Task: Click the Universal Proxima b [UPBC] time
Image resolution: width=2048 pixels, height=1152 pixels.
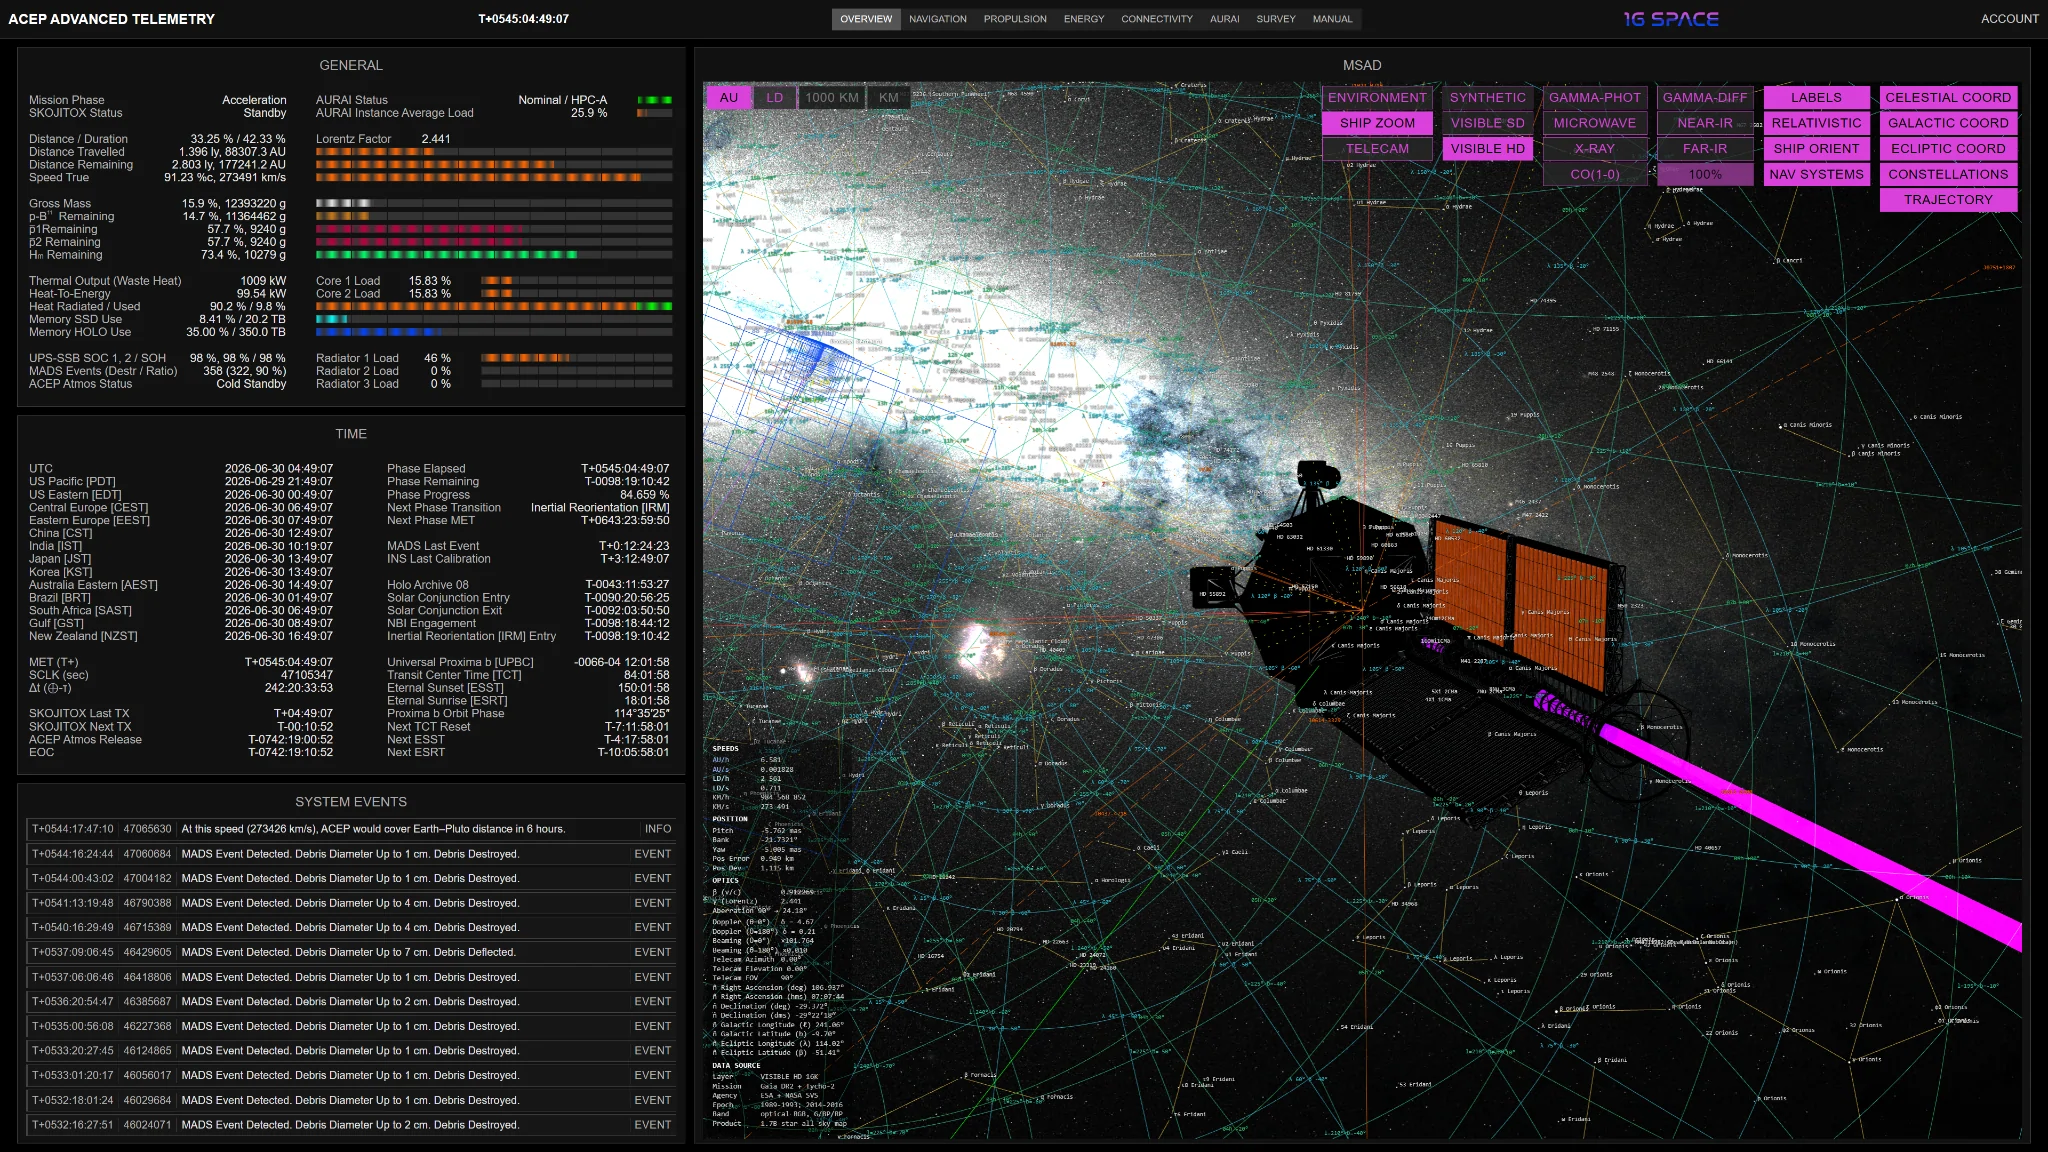Action: click(622, 663)
